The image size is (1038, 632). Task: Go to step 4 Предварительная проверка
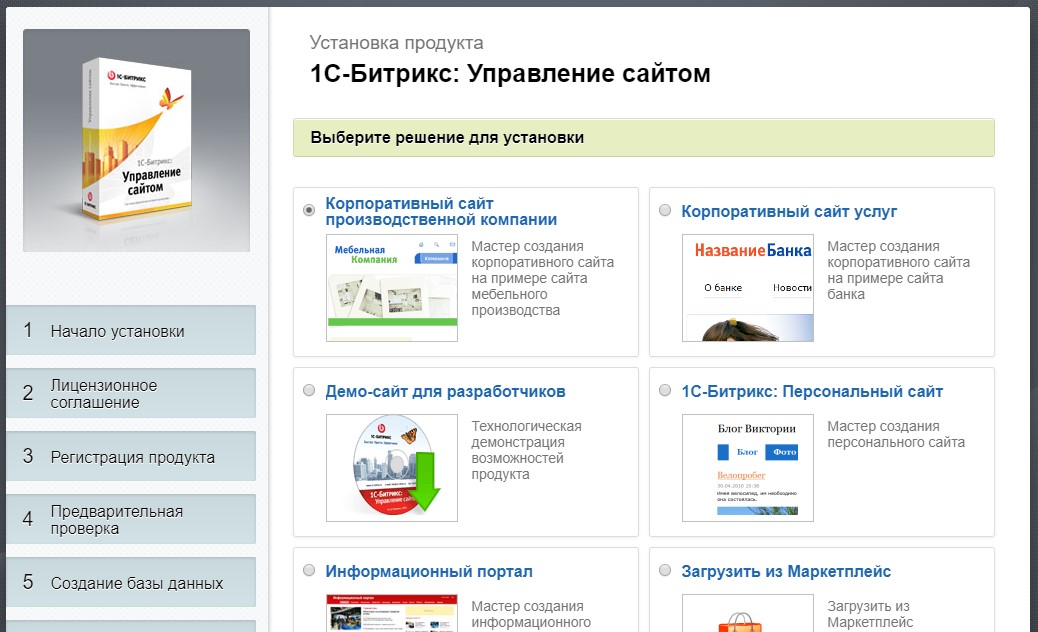[x=131, y=519]
